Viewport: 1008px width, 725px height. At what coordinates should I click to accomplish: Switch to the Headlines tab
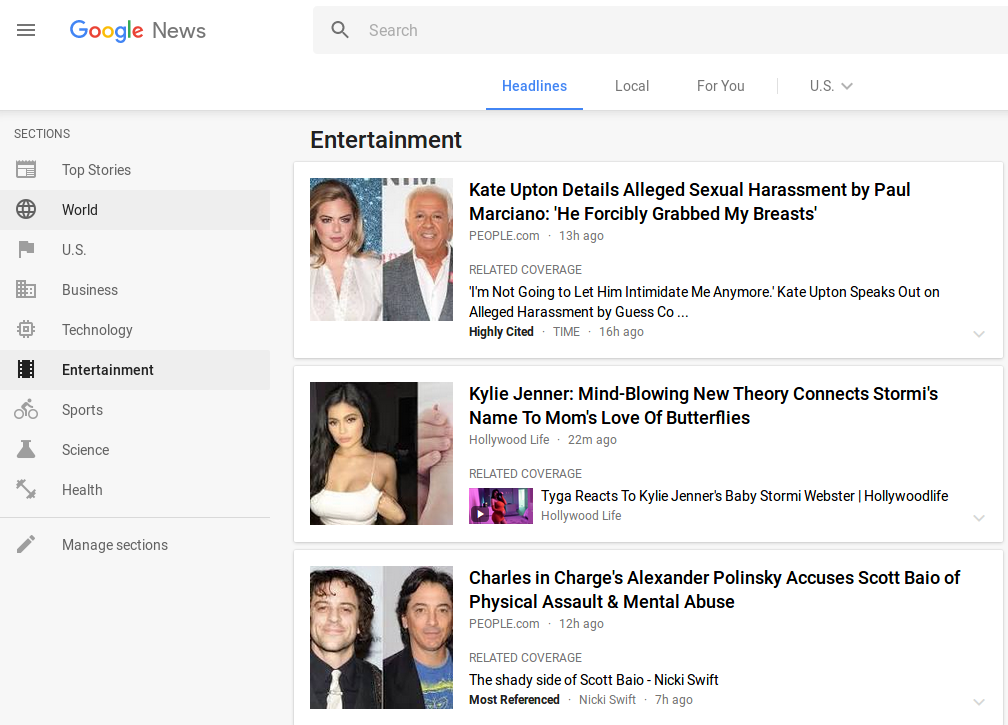(x=534, y=86)
